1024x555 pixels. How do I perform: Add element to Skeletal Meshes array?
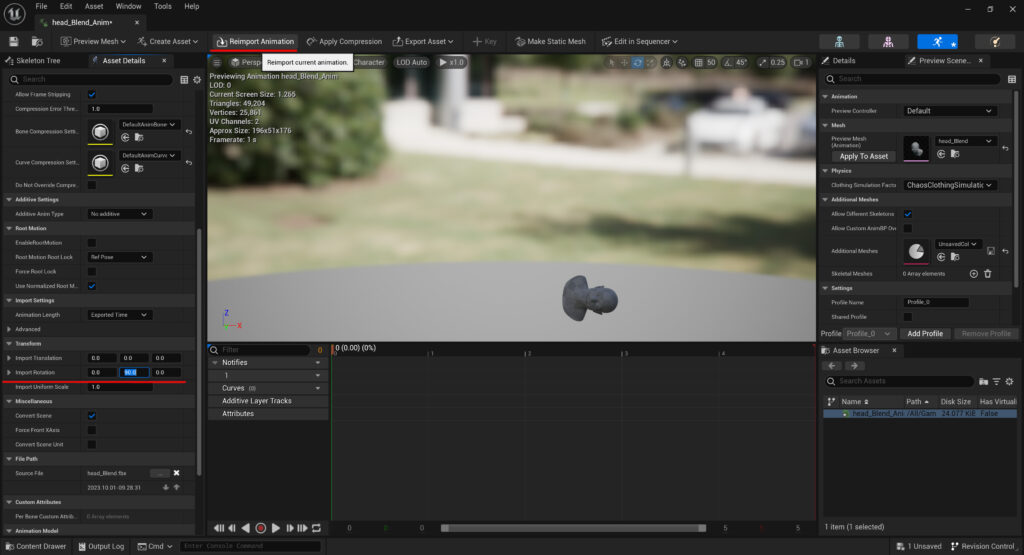(x=974, y=273)
